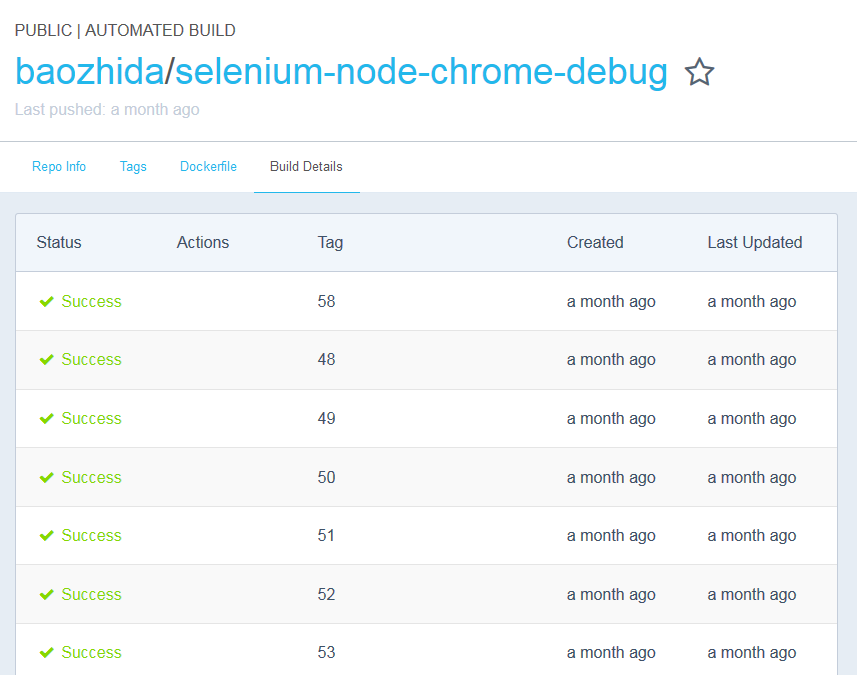857x675 pixels.
Task: Click the success checkmark icon for tag 49
Action: tap(46, 418)
